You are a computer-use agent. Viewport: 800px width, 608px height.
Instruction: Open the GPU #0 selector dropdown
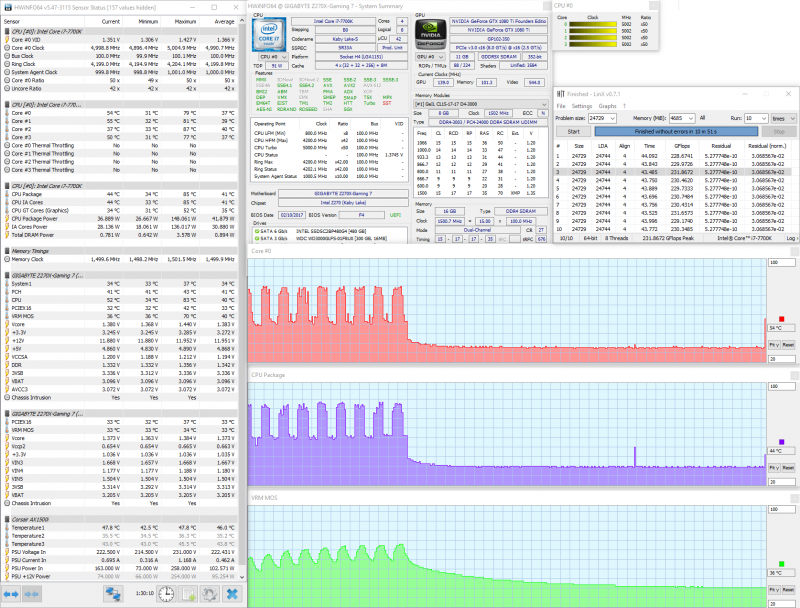(430, 57)
